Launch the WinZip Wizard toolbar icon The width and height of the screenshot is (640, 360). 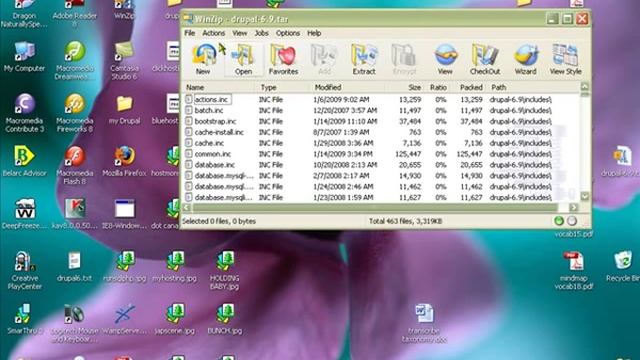click(525, 59)
